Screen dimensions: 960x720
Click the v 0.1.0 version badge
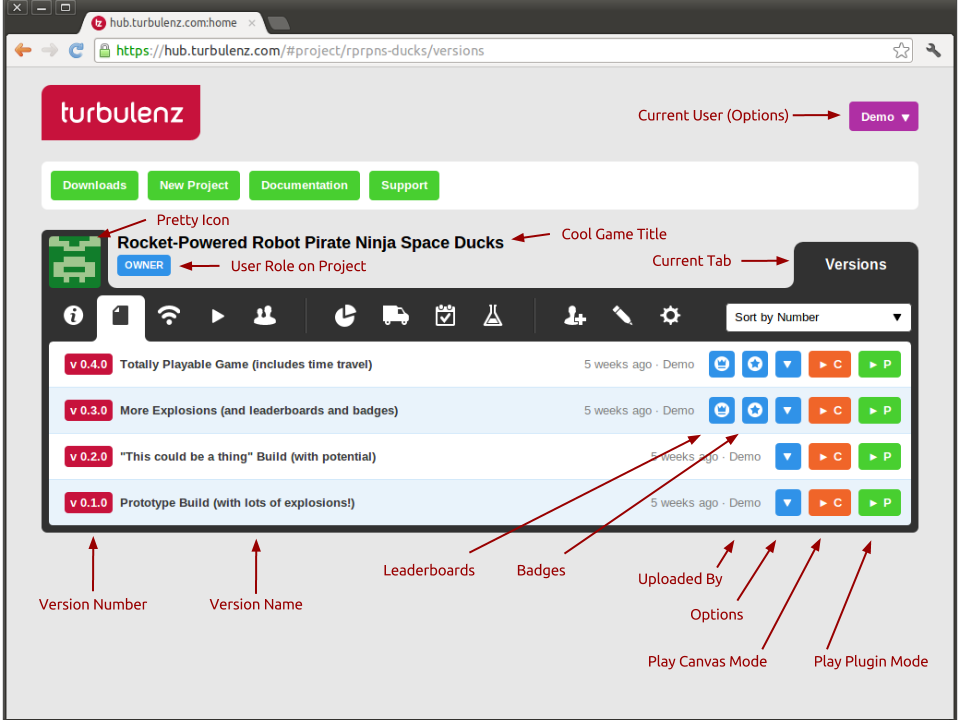(x=88, y=503)
